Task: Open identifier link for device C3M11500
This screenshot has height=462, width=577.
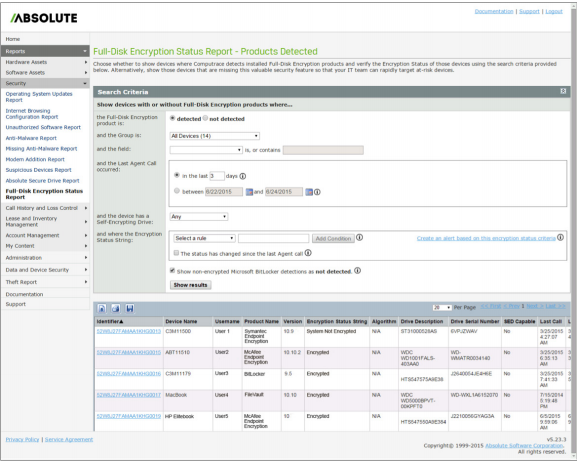Action: pos(129,331)
